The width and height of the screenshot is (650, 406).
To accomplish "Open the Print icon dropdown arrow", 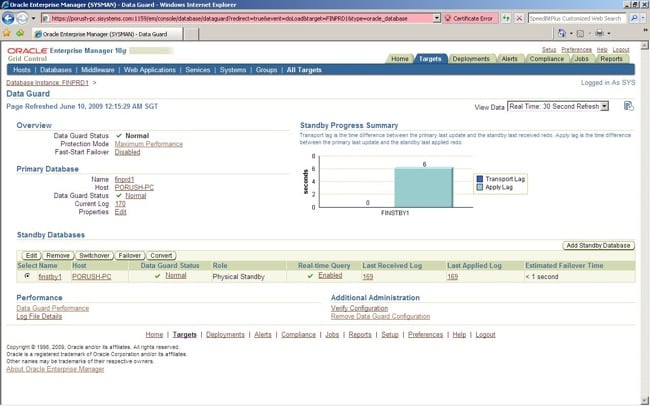I will 609,33.
